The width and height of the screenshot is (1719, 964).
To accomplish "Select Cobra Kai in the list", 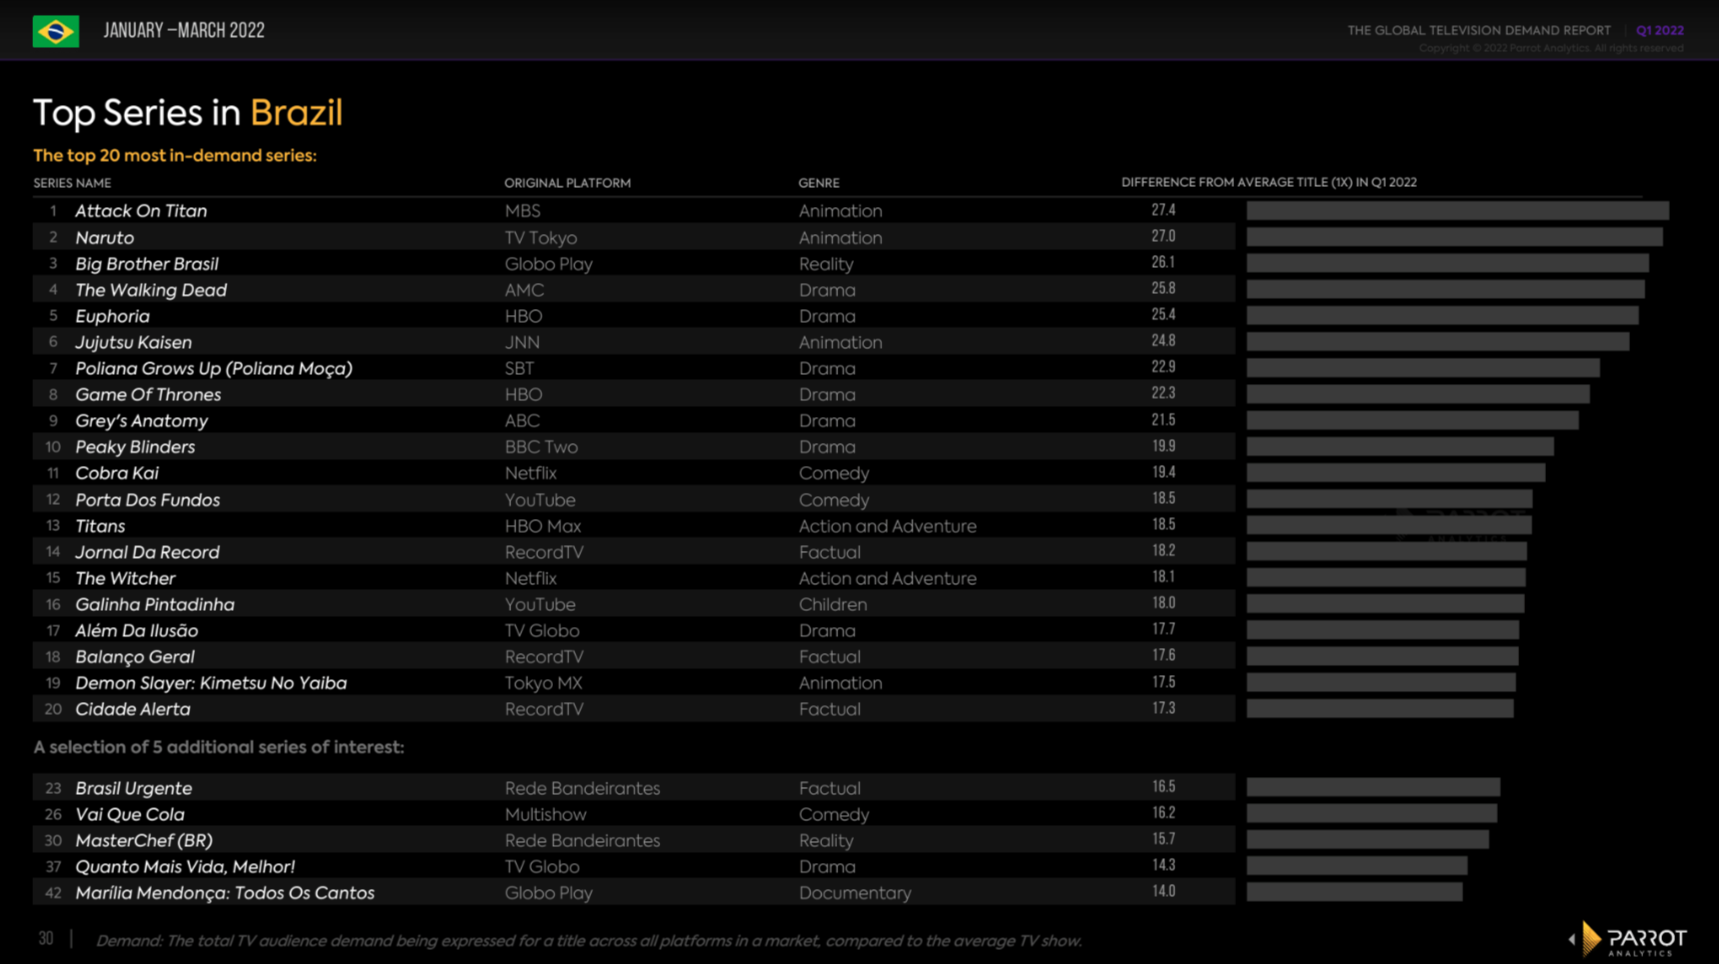I will [x=117, y=473].
